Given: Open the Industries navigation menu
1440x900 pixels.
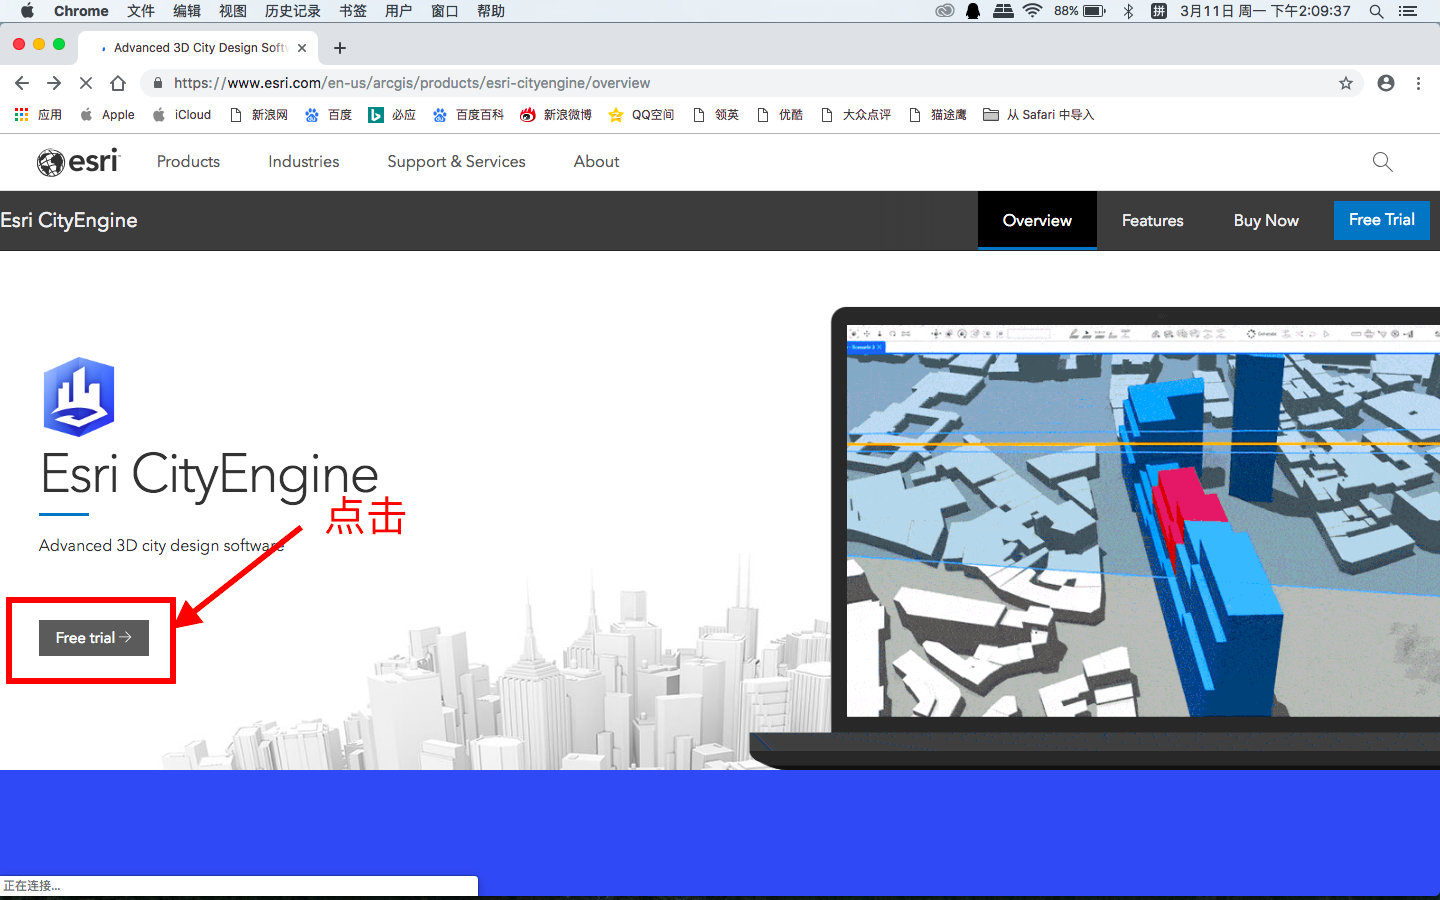Looking at the screenshot, I should pyautogui.click(x=304, y=161).
